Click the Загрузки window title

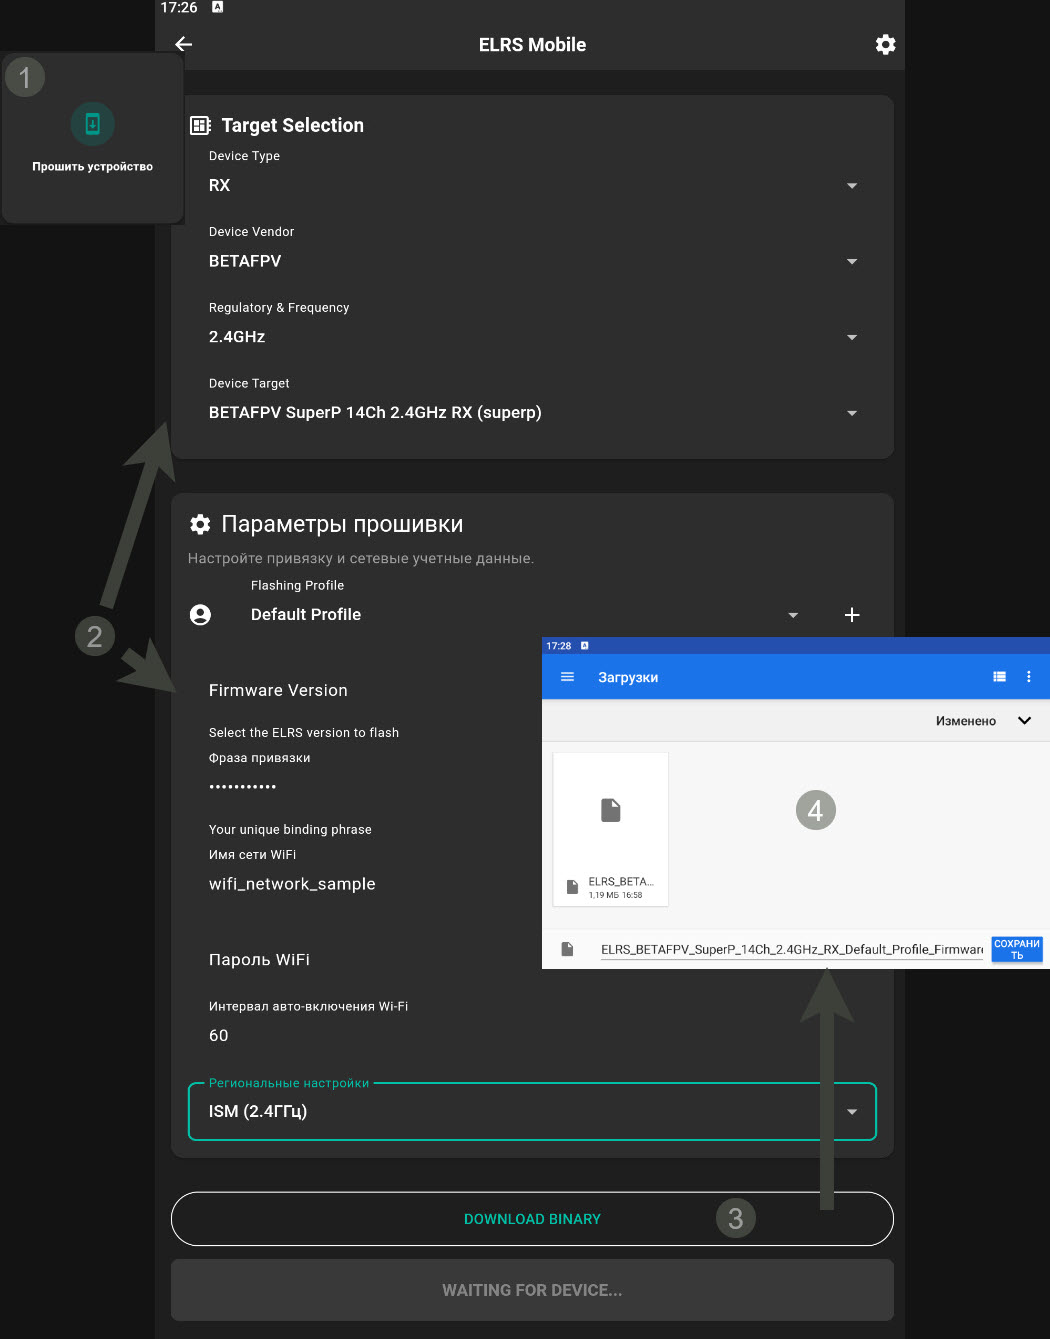(628, 677)
